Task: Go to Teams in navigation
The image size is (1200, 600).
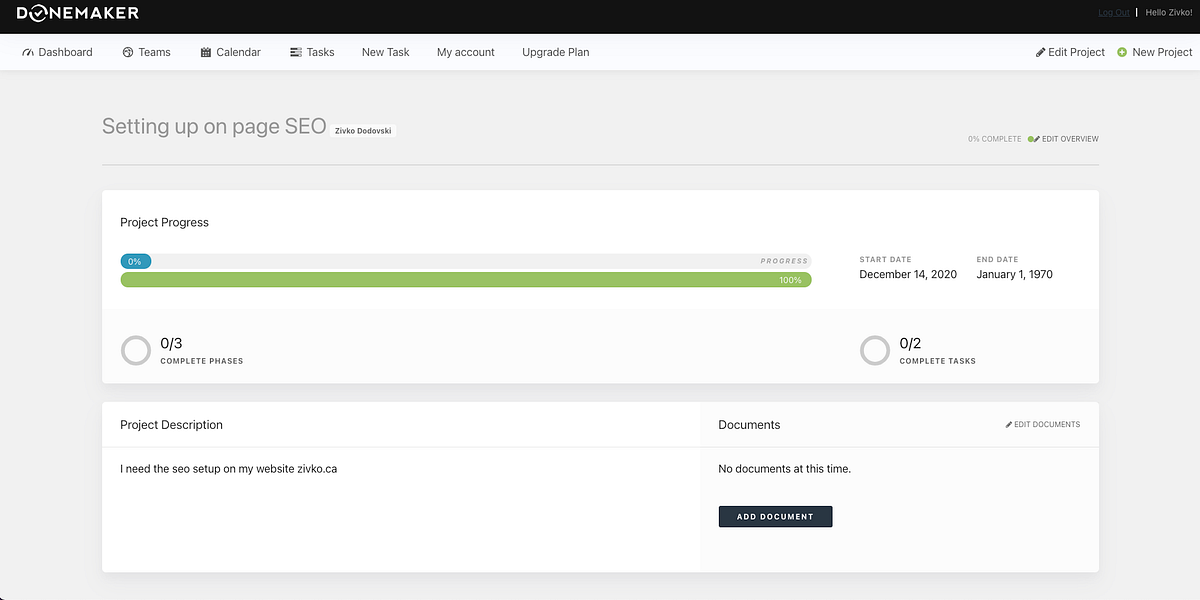Action: point(155,52)
